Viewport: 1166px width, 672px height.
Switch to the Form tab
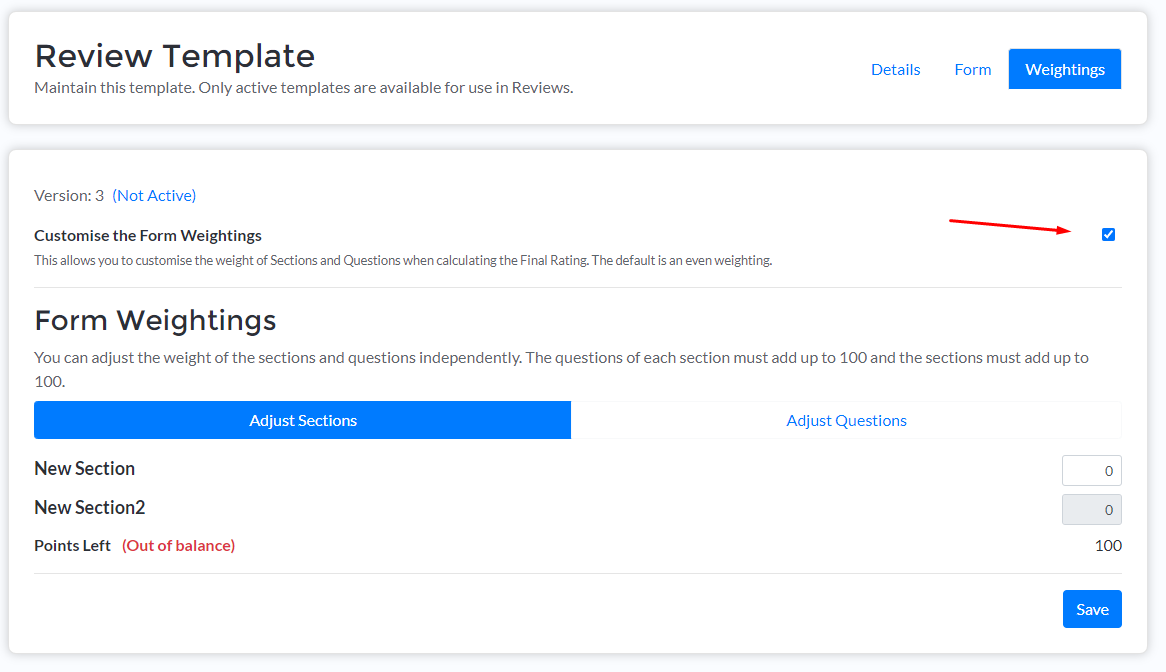click(972, 69)
